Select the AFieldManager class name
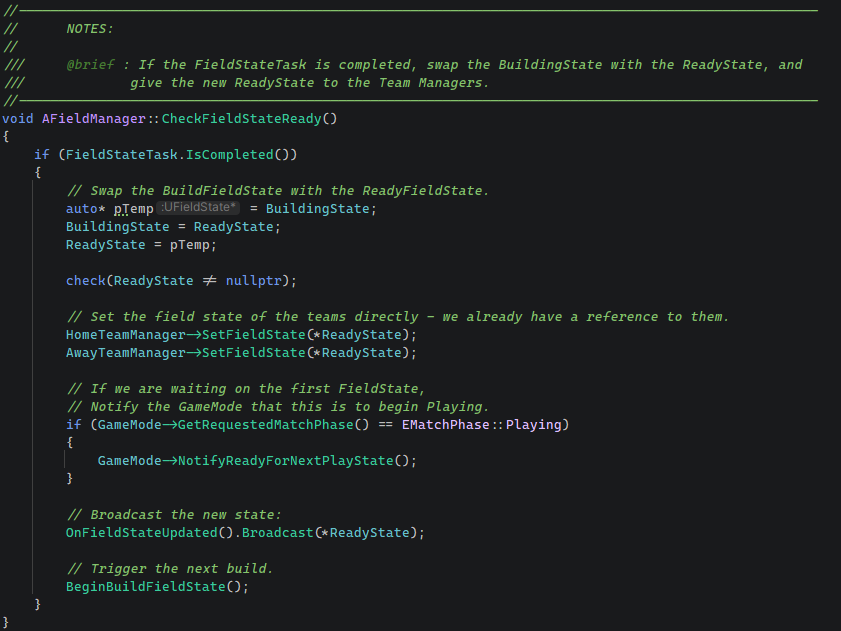Screen dimensions: 841x631 point(94,119)
